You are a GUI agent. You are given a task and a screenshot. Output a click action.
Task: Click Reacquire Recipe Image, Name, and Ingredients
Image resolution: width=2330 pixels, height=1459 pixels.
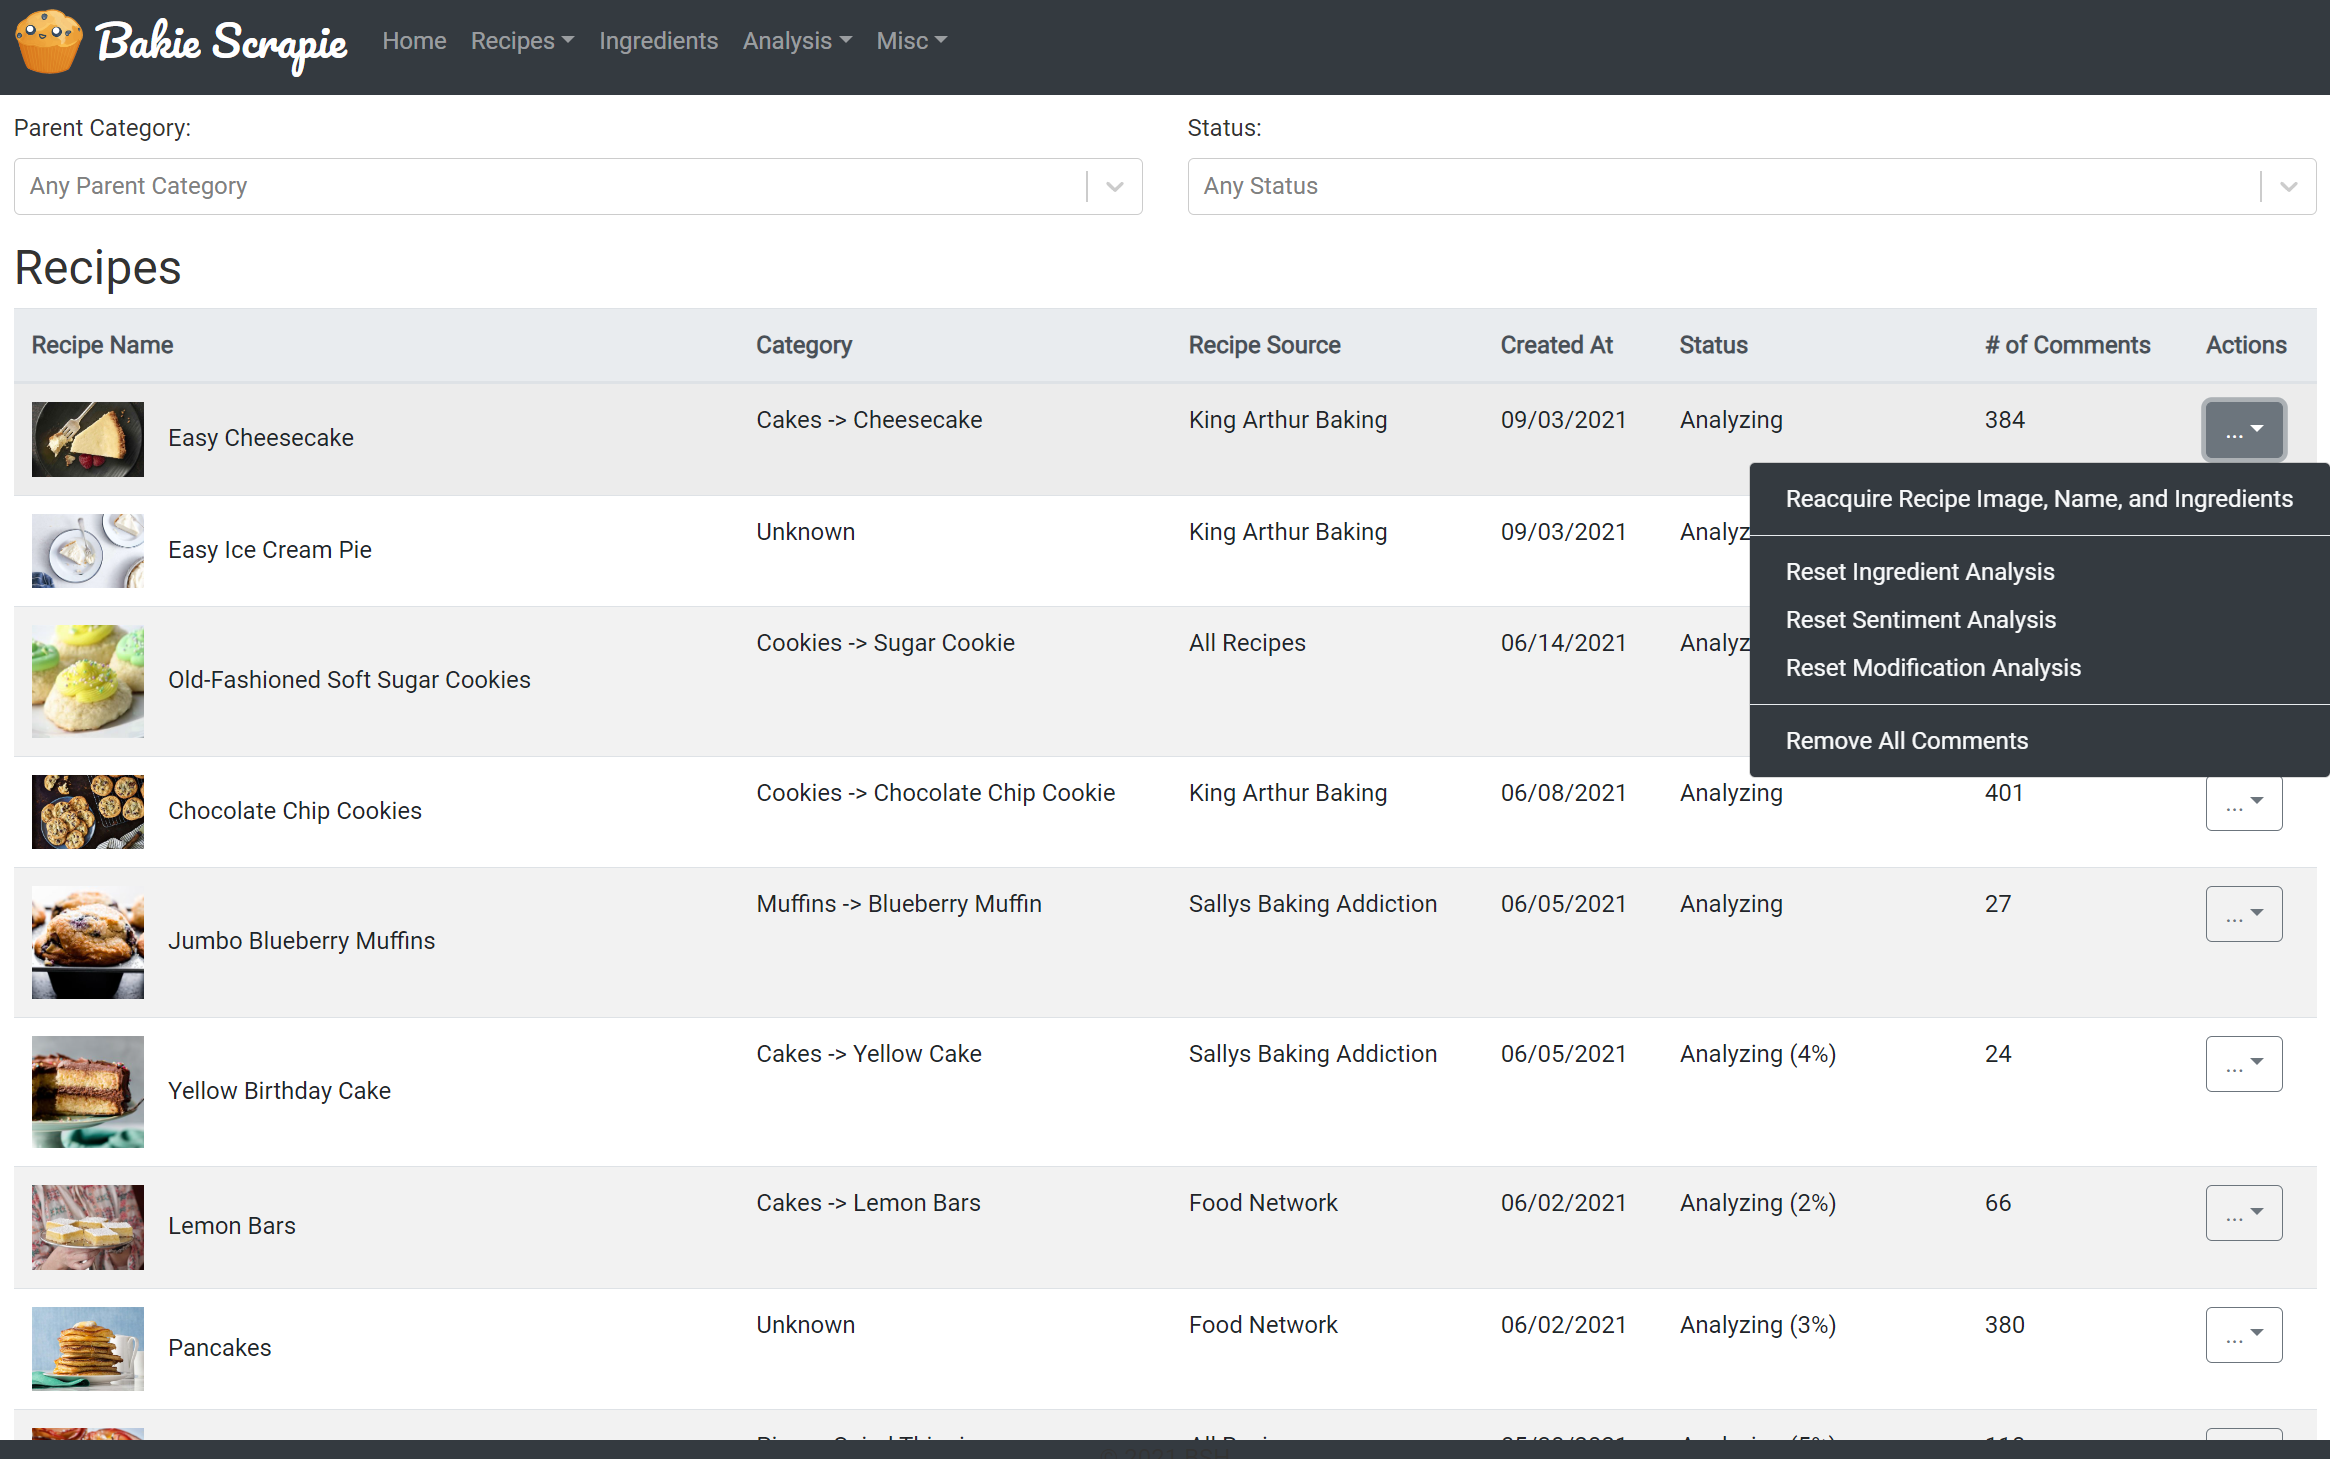[x=2038, y=499]
